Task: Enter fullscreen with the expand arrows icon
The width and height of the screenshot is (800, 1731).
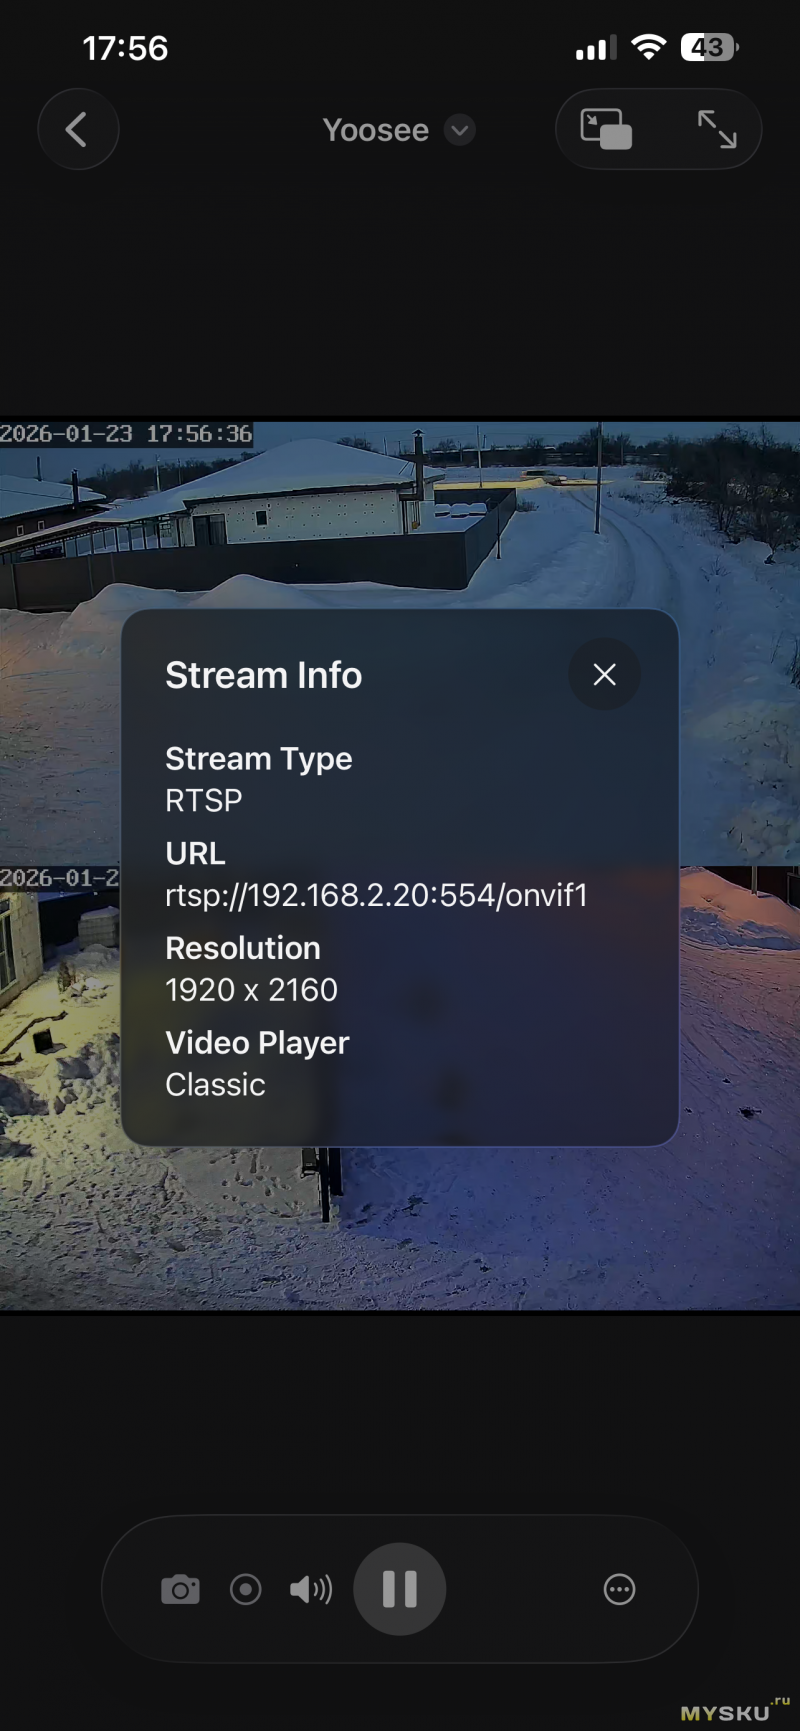Action: [716, 130]
